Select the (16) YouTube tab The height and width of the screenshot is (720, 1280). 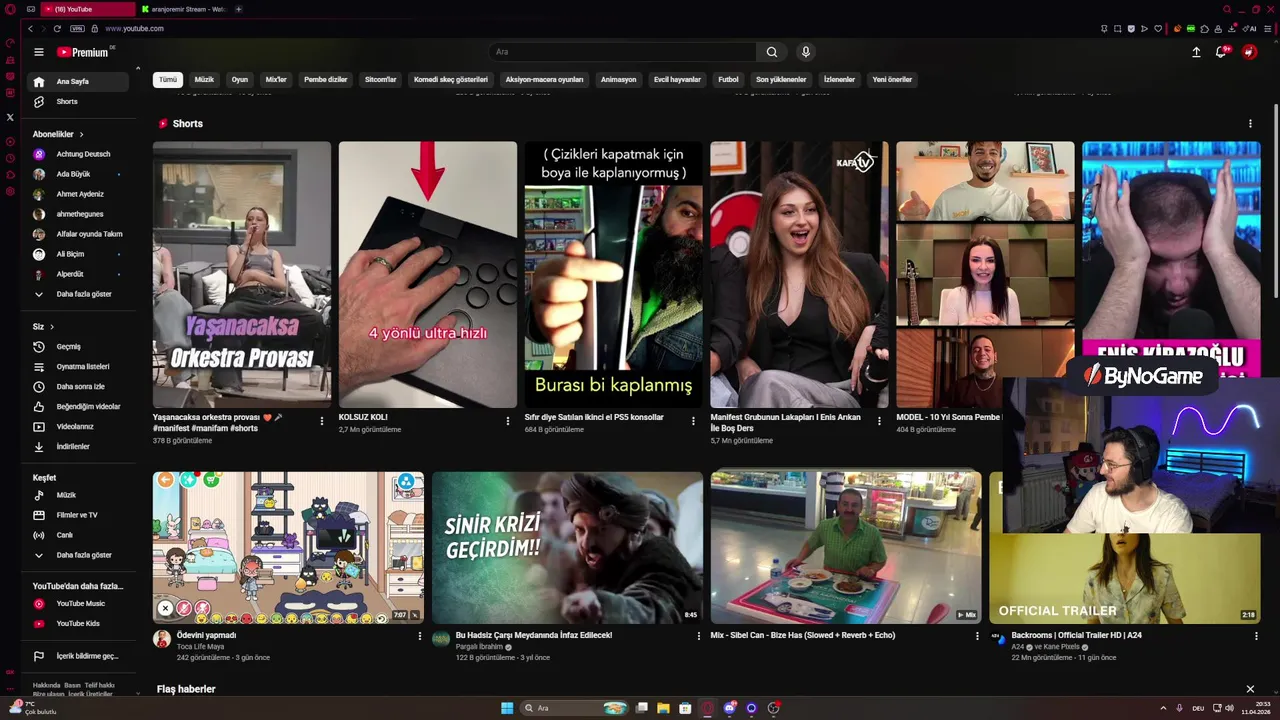86,9
